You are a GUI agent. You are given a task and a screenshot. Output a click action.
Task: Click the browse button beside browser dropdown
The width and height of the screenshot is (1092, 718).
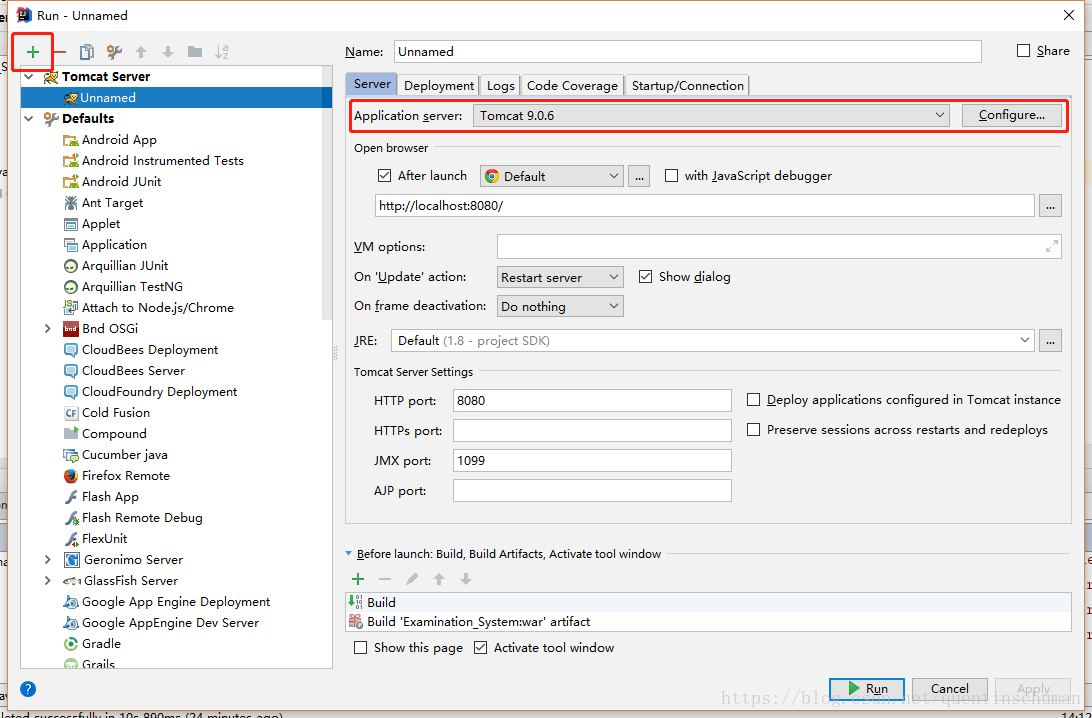click(639, 176)
